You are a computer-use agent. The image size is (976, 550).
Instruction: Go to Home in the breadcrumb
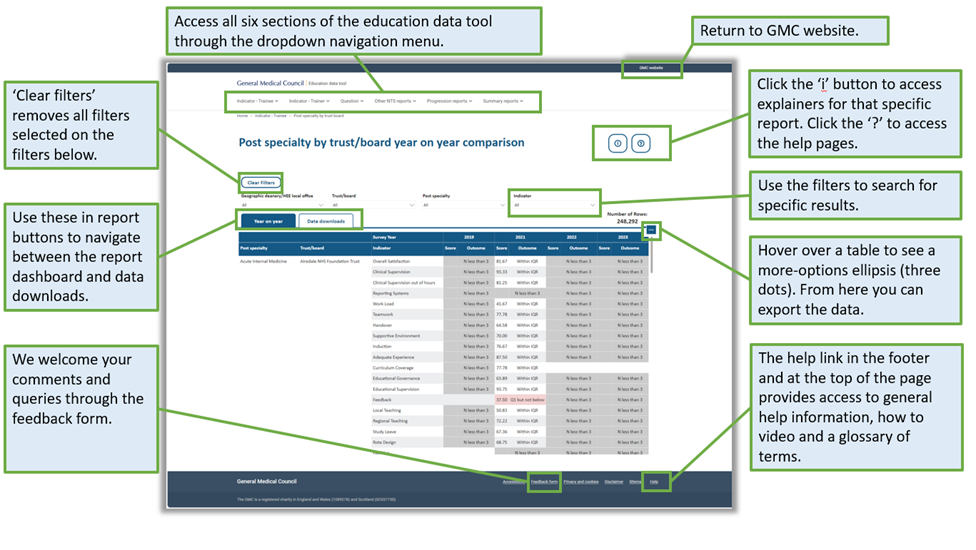pyautogui.click(x=242, y=116)
